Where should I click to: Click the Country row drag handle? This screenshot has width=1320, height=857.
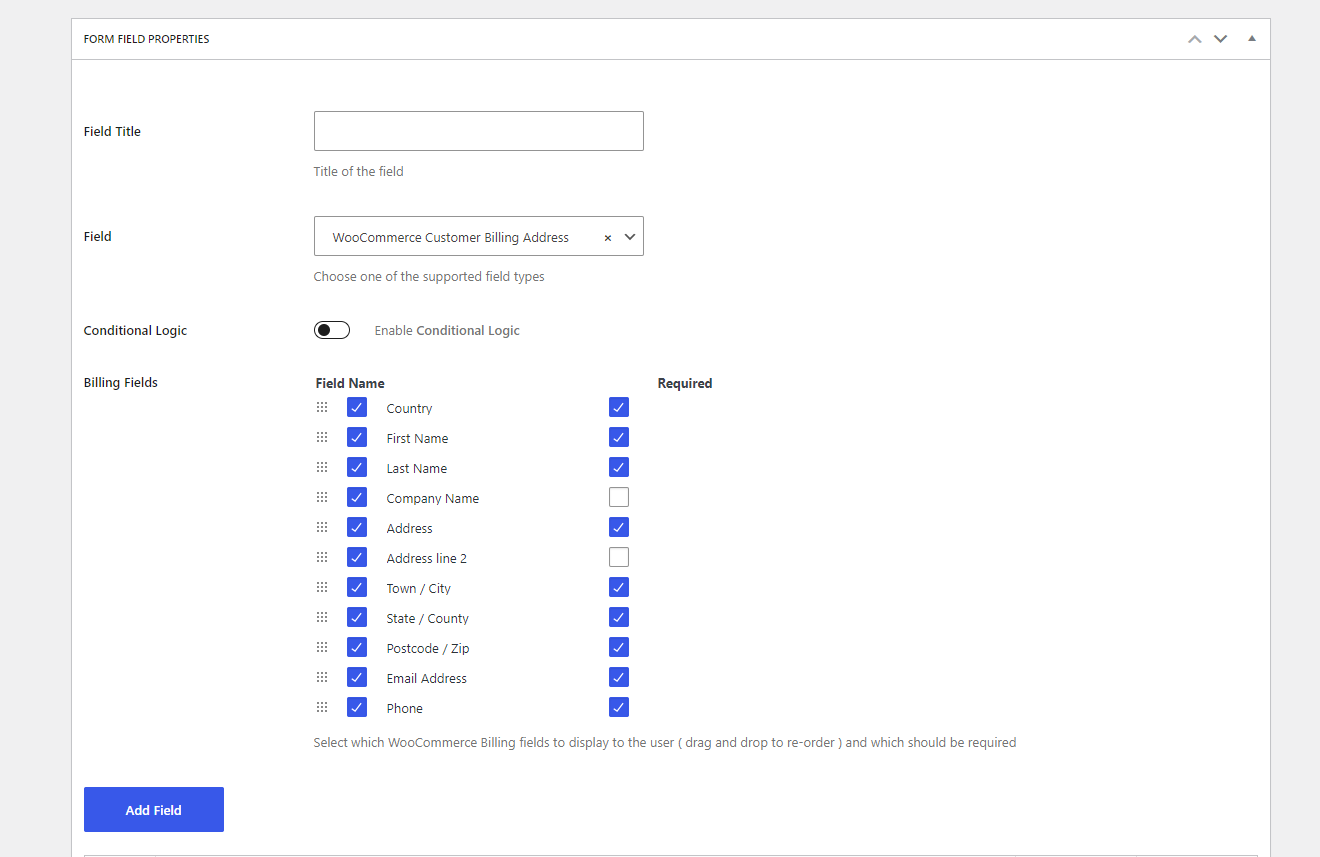tap(322, 407)
